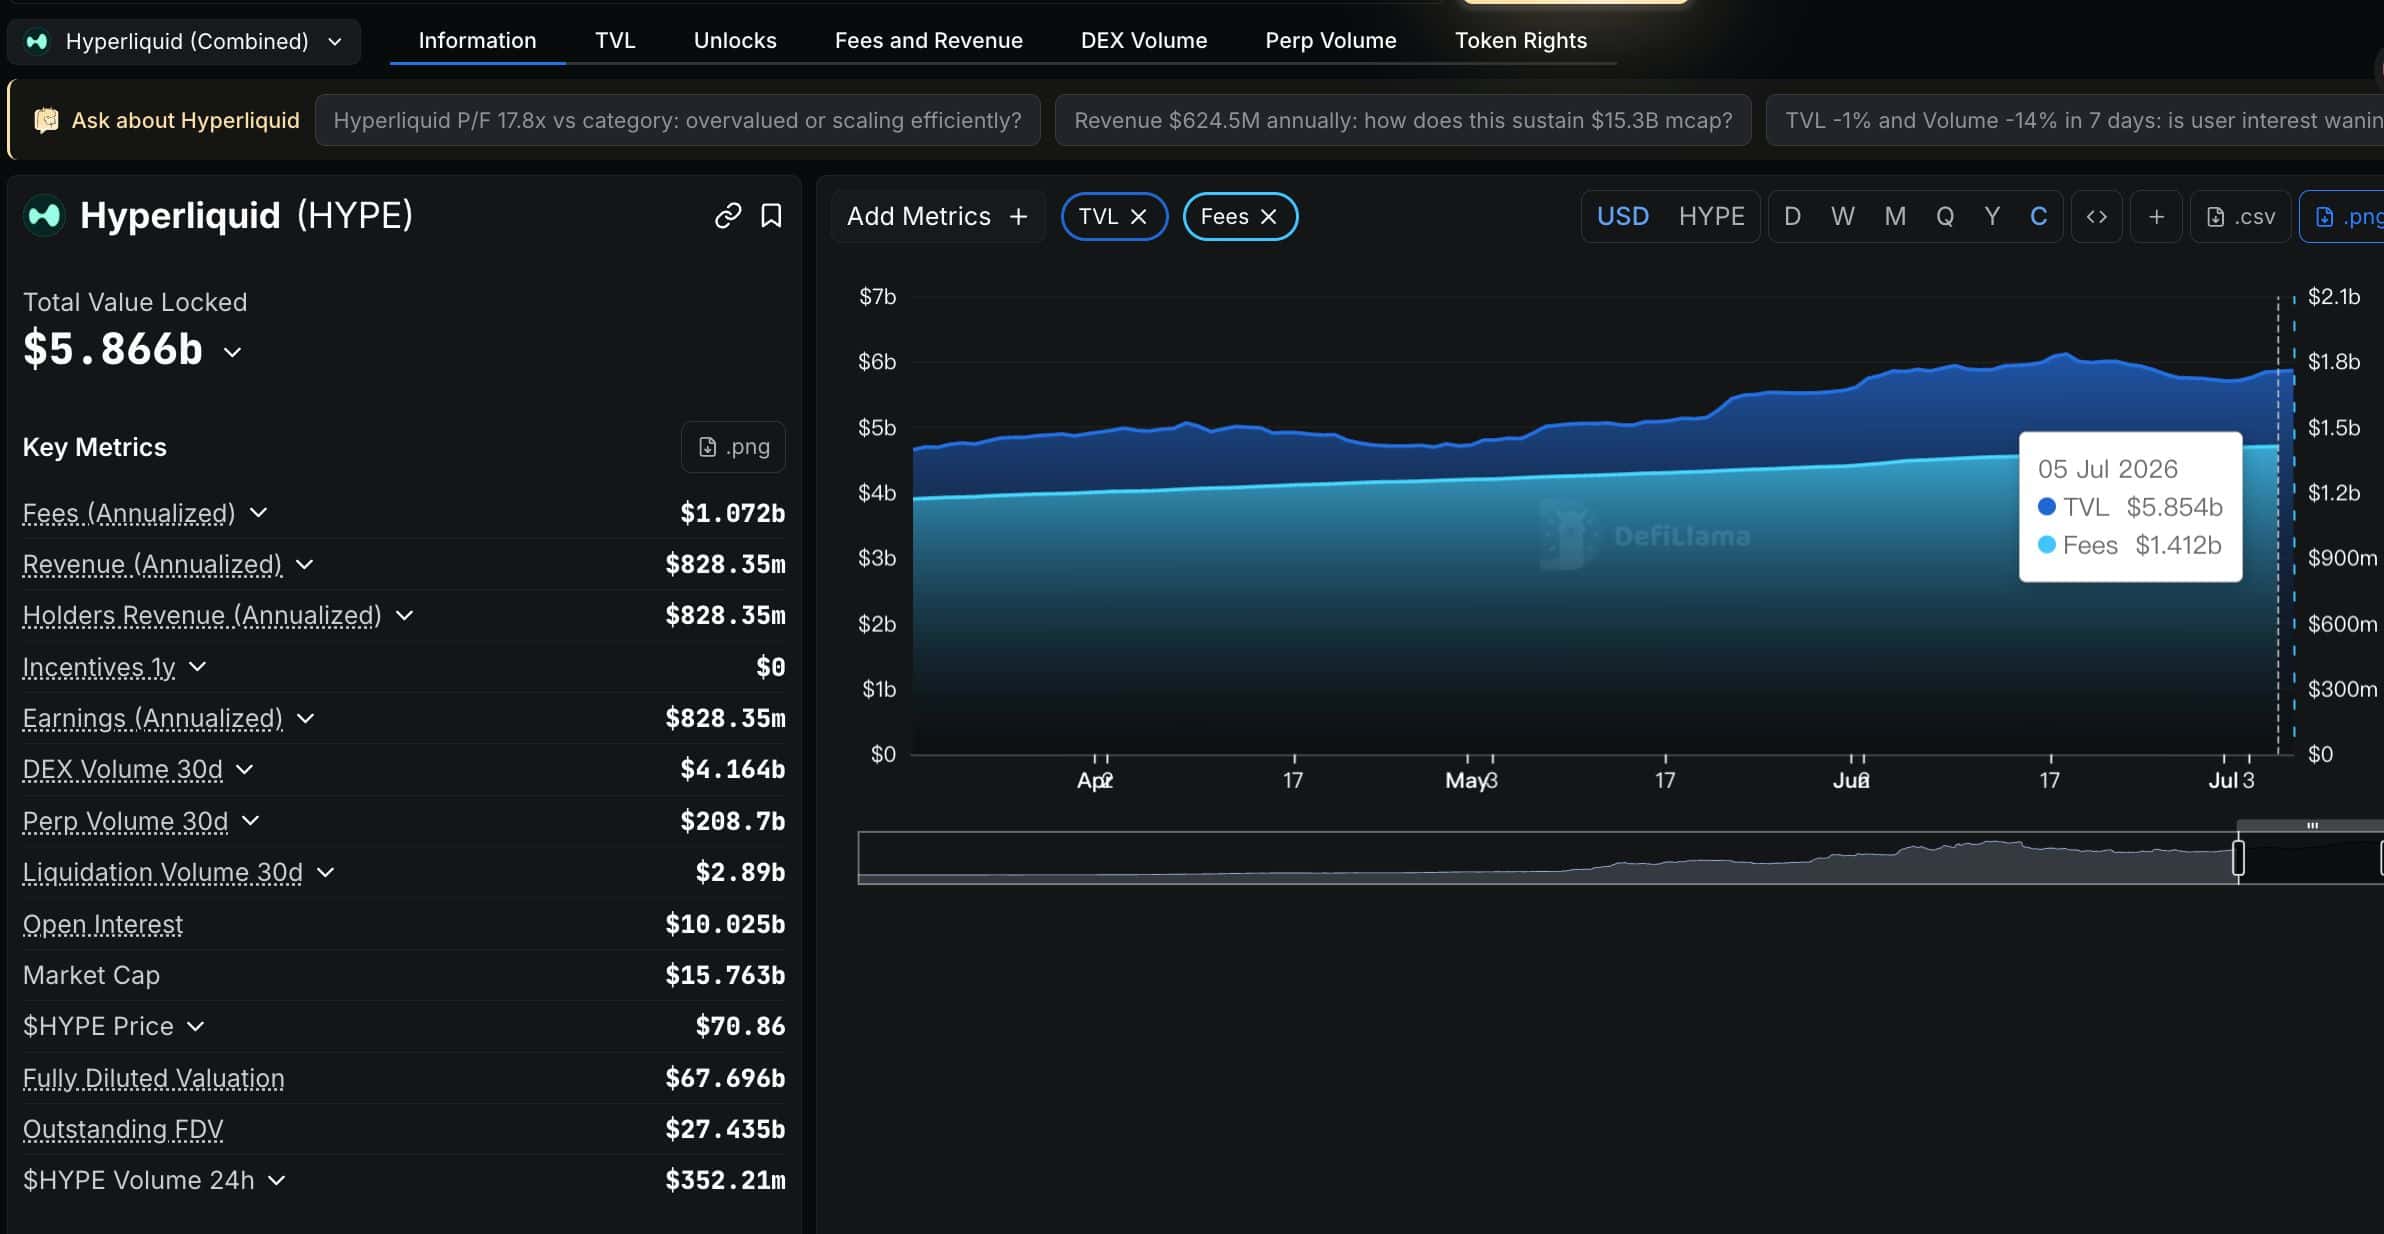
Task: Switch chart denomination to HYPE
Action: (x=1711, y=216)
